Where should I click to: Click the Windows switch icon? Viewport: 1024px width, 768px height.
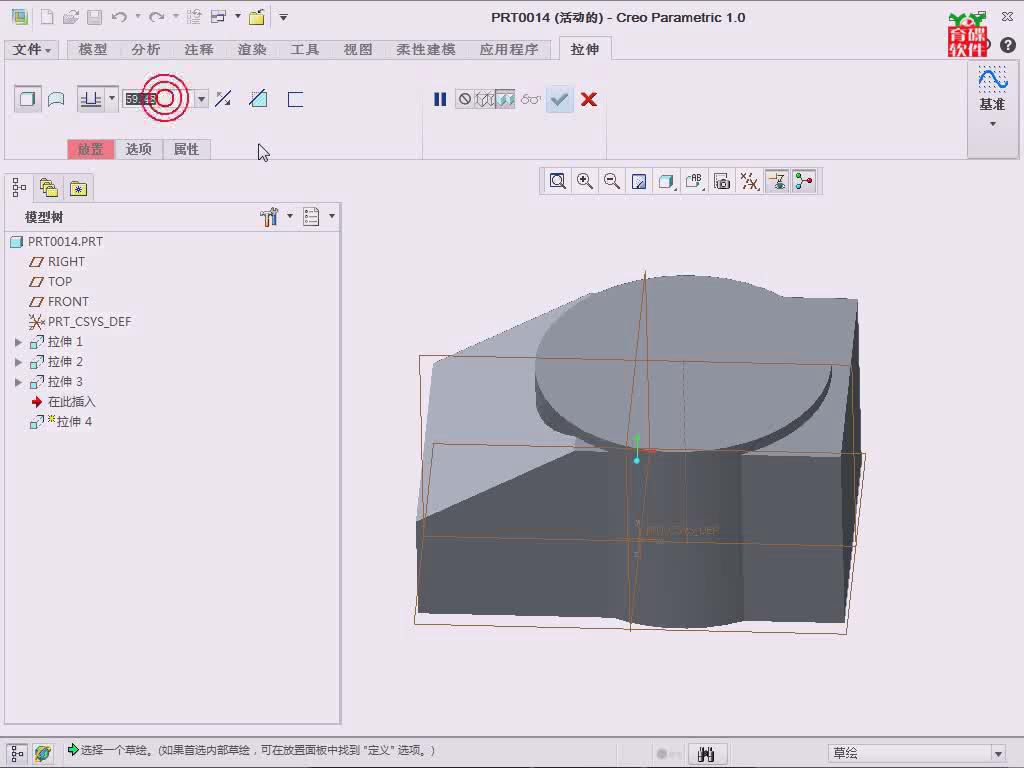[218, 17]
